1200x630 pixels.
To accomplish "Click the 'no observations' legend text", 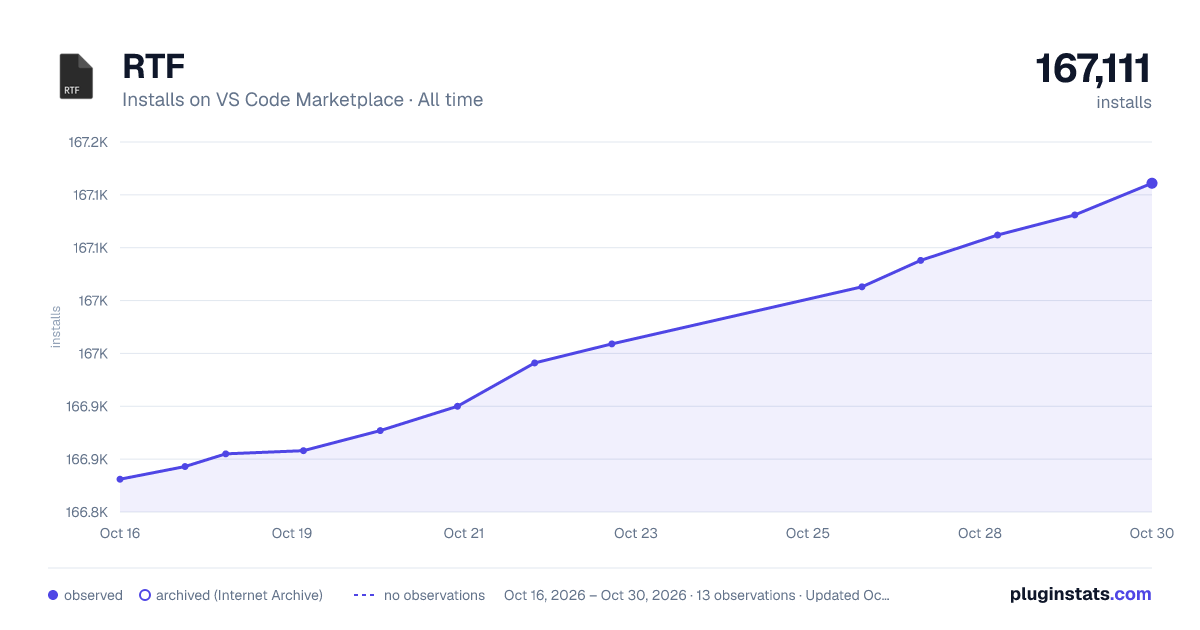I will pos(434,595).
